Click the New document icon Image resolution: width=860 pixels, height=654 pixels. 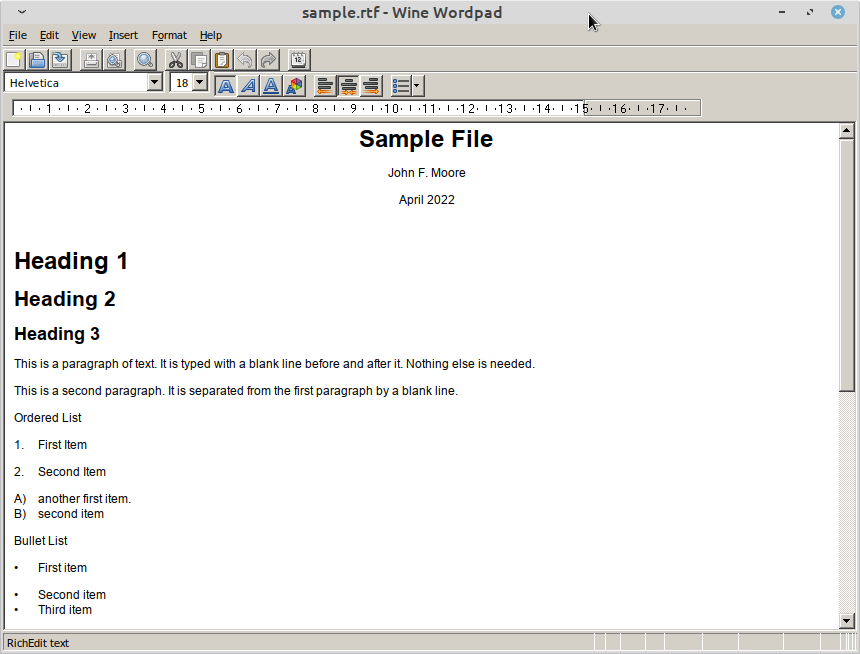(x=14, y=60)
